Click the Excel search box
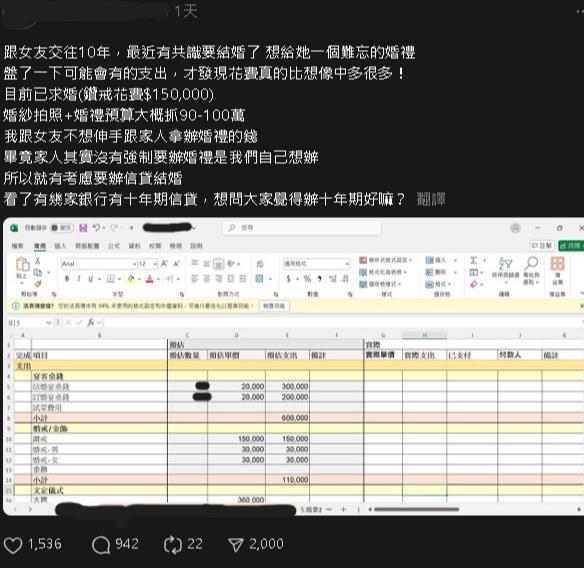The height and width of the screenshot is (568, 584). [302, 228]
